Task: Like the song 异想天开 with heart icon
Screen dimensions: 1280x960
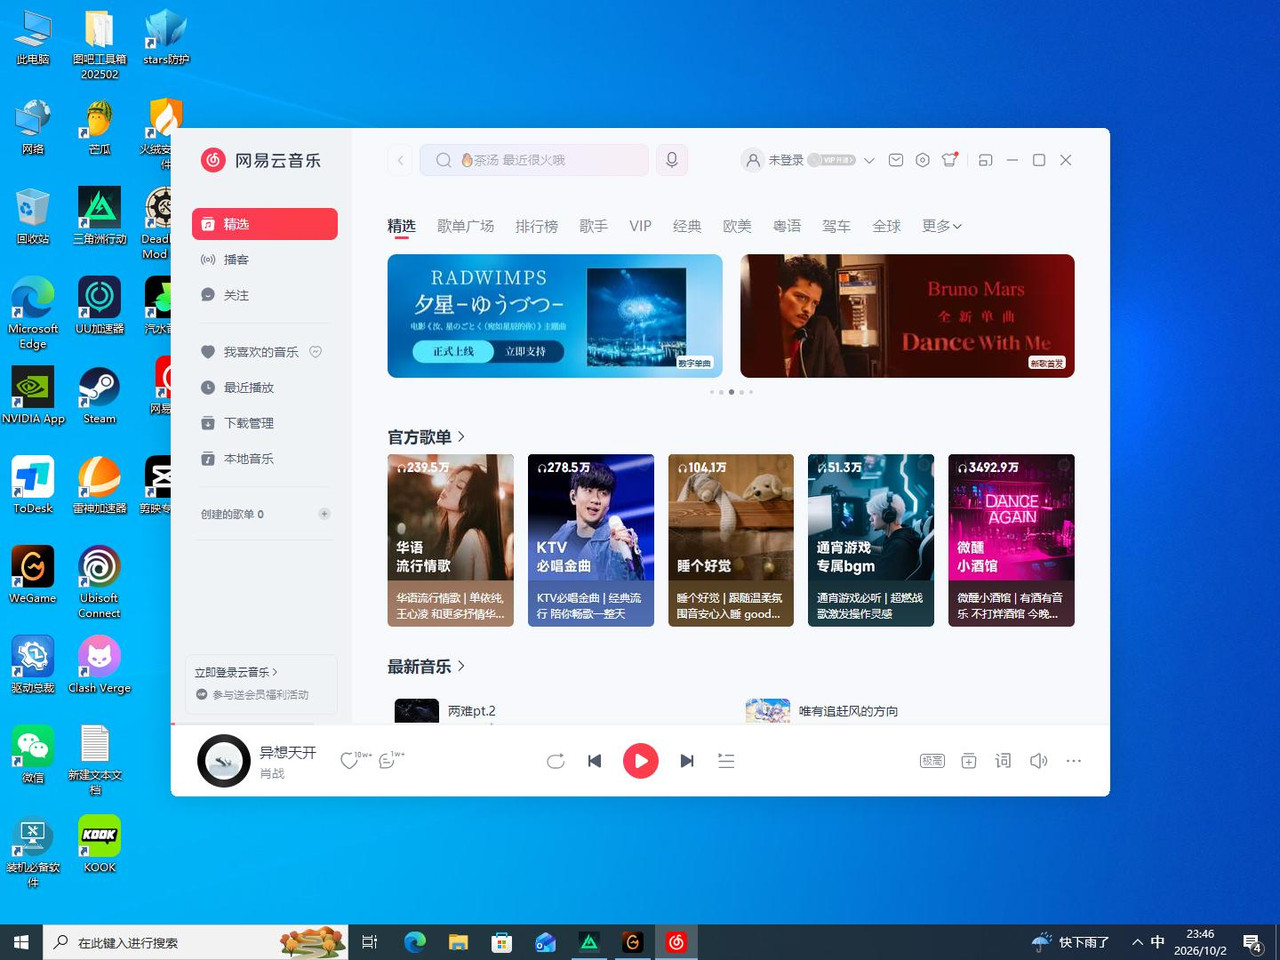Action: pyautogui.click(x=349, y=761)
